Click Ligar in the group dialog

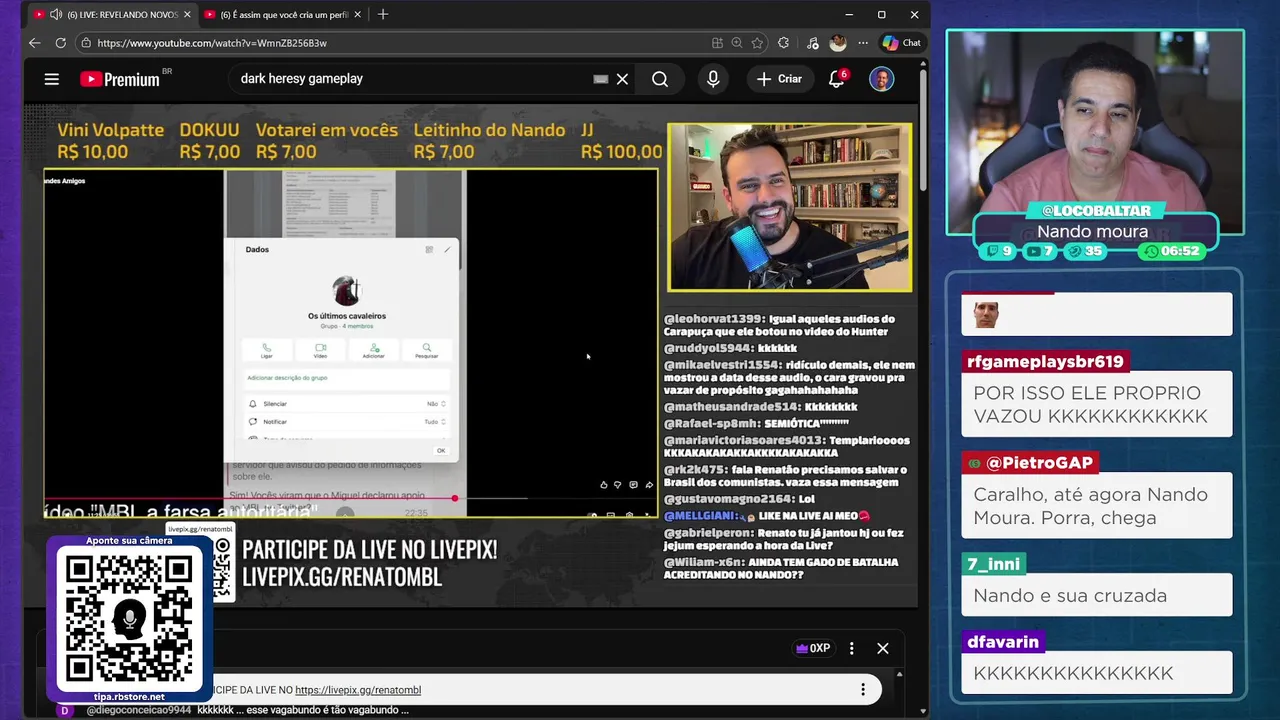tap(266, 350)
